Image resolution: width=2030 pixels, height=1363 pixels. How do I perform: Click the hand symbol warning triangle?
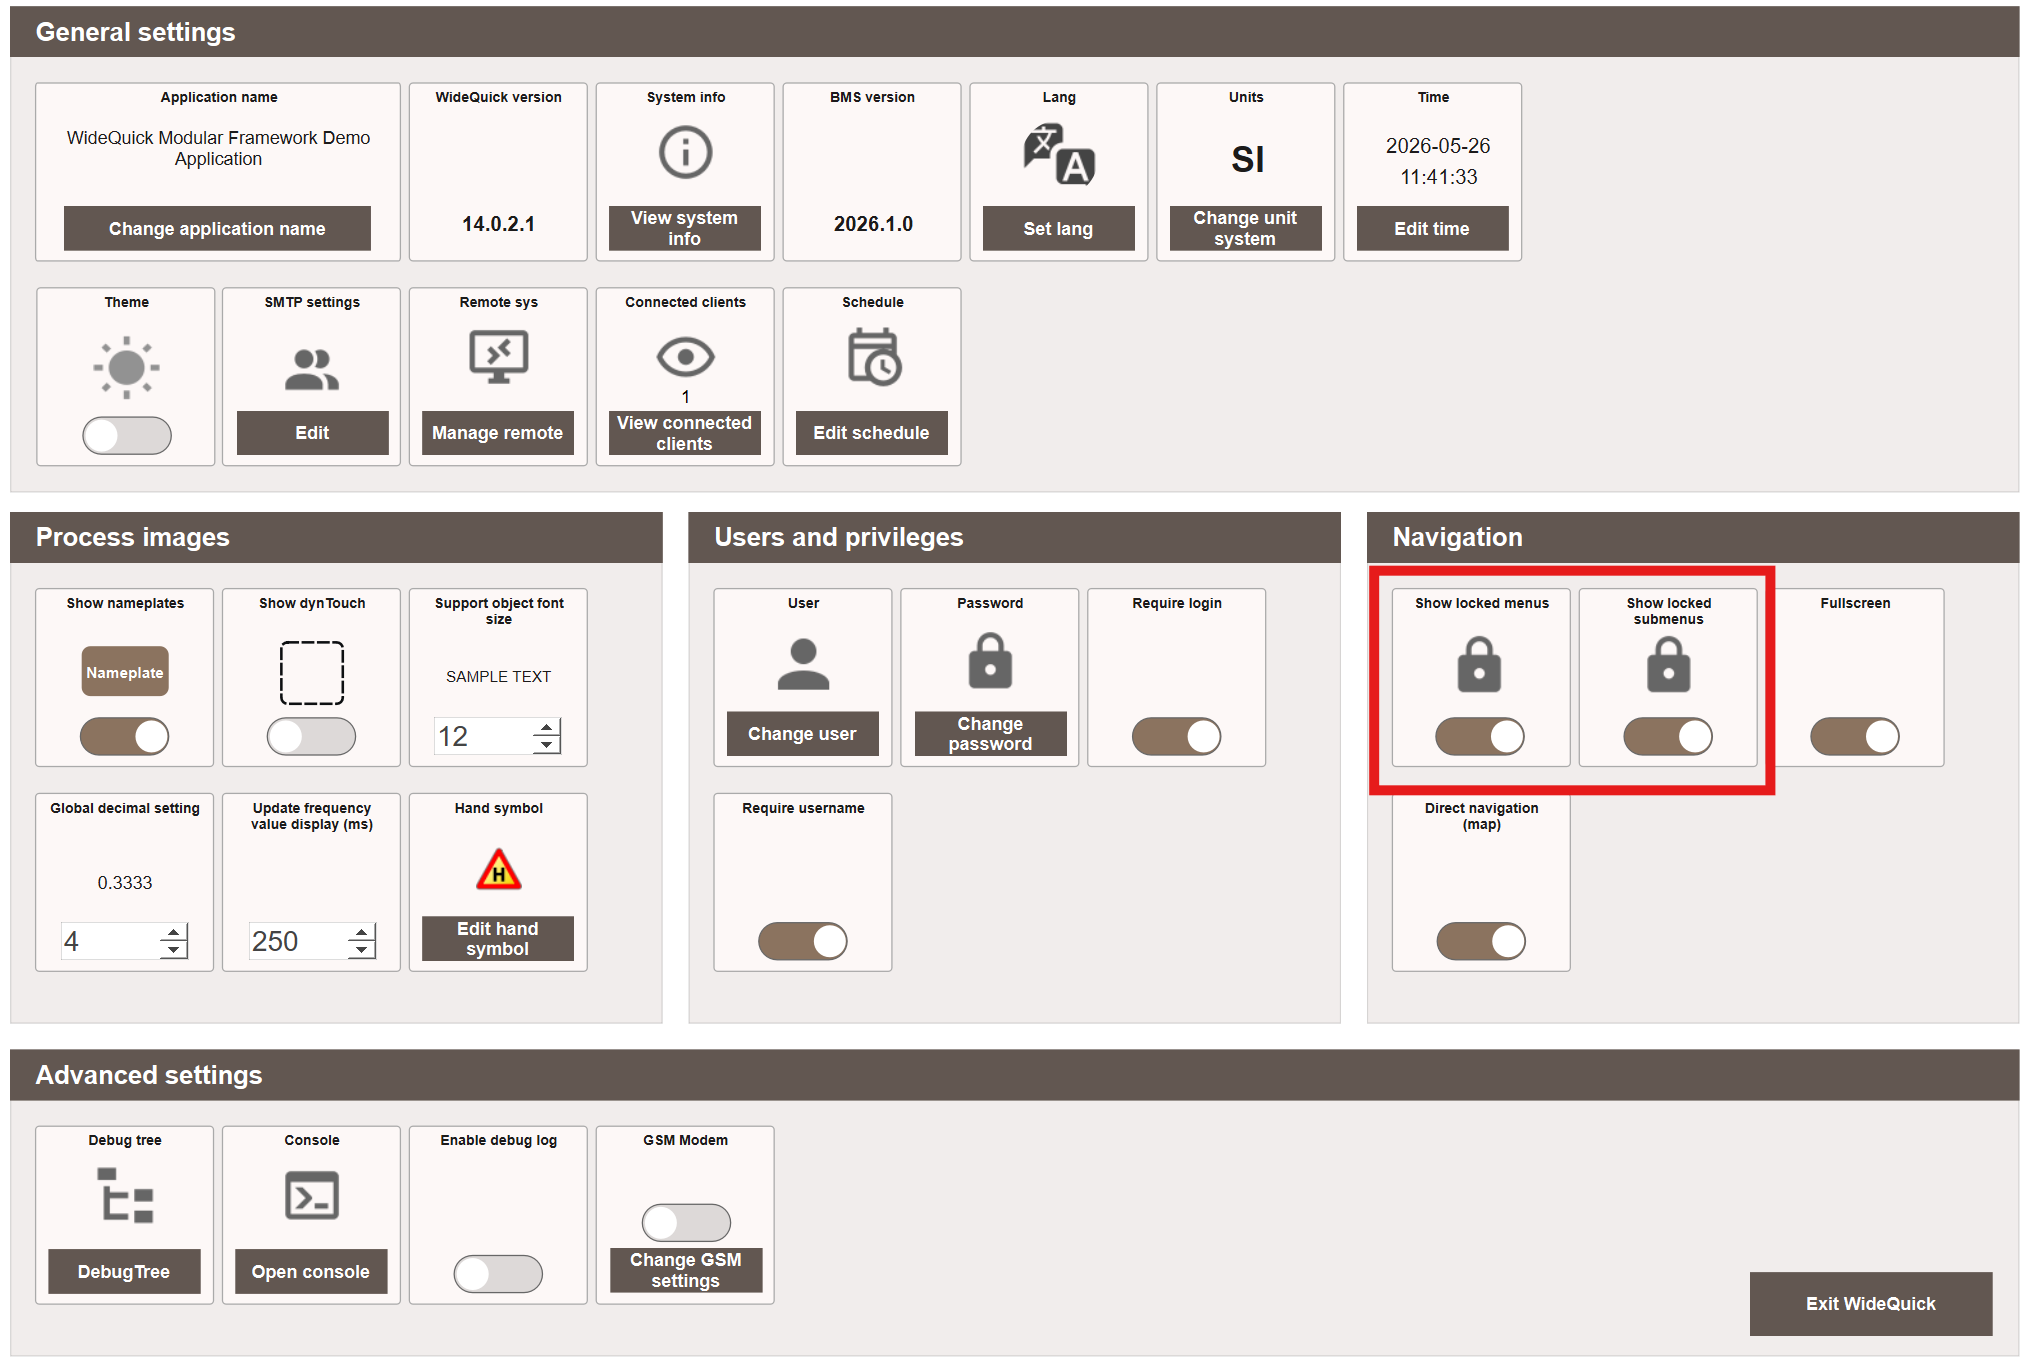pos(499,869)
